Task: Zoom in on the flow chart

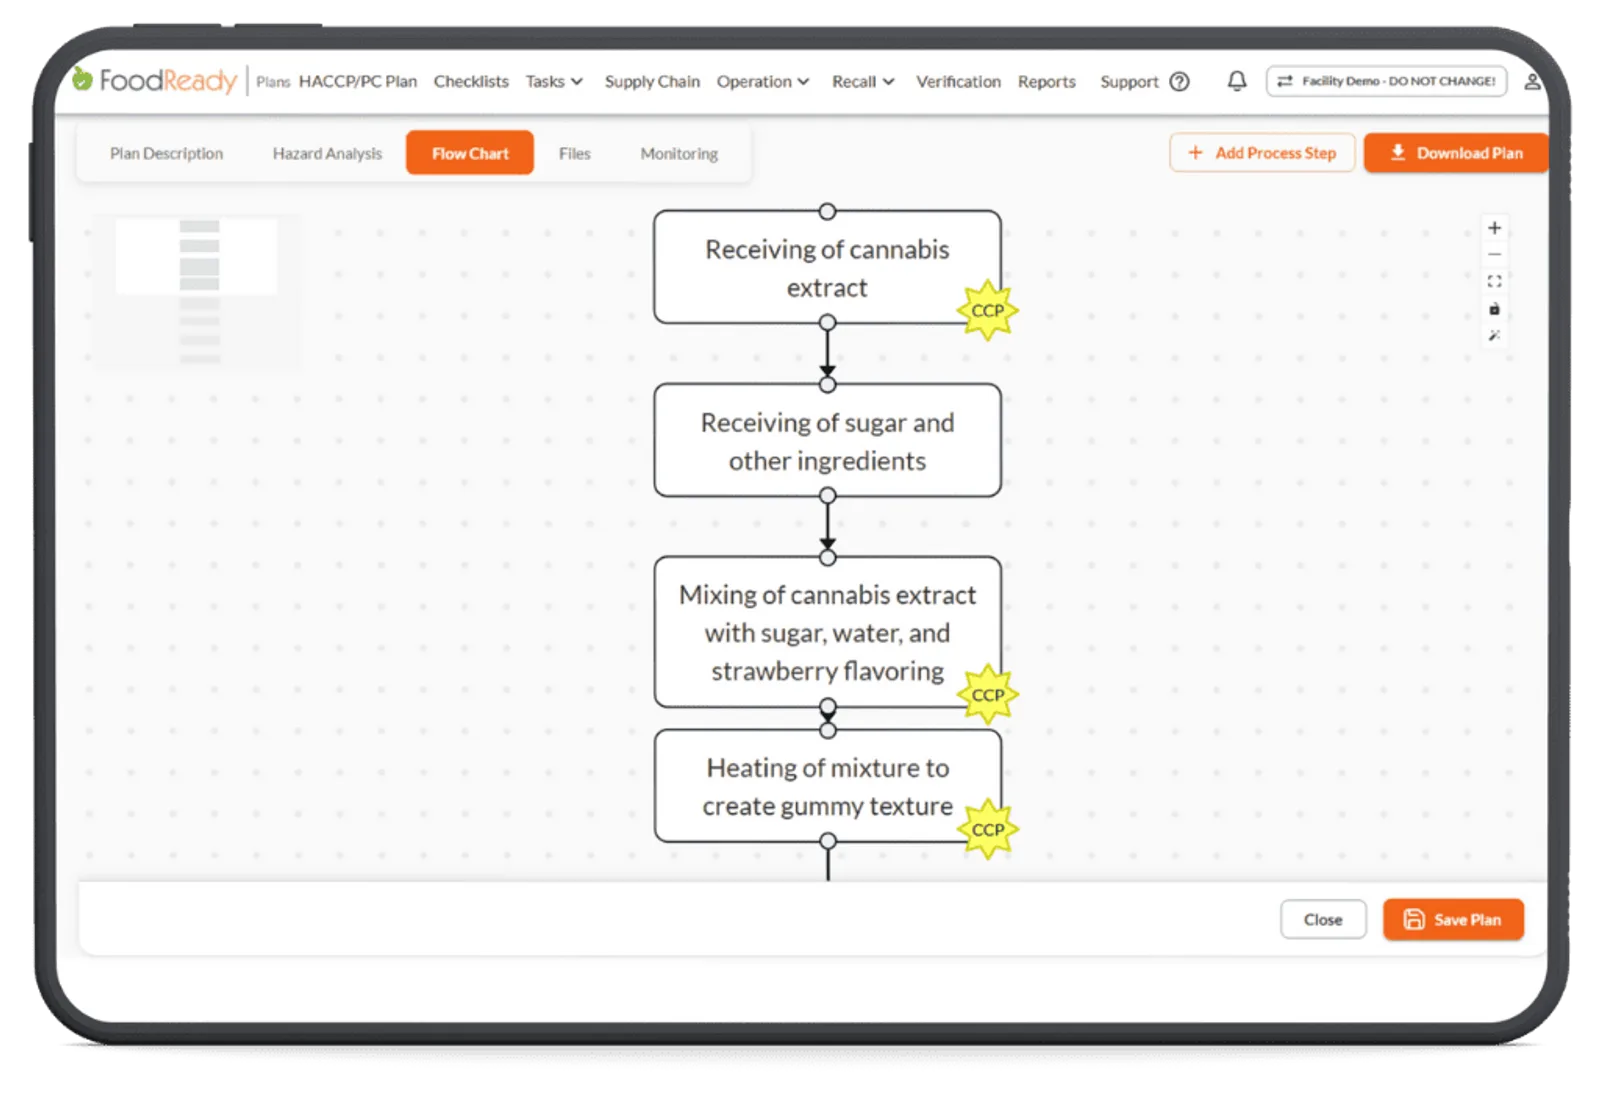Action: [1494, 228]
